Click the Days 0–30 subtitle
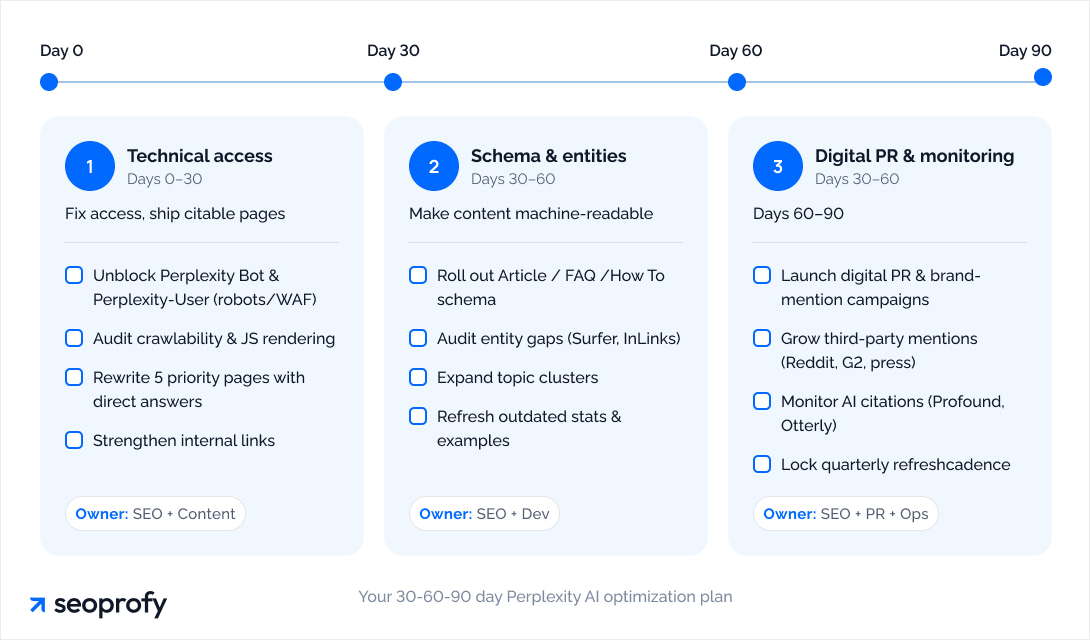The height and width of the screenshot is (640, 1090). tap(165, 179)
